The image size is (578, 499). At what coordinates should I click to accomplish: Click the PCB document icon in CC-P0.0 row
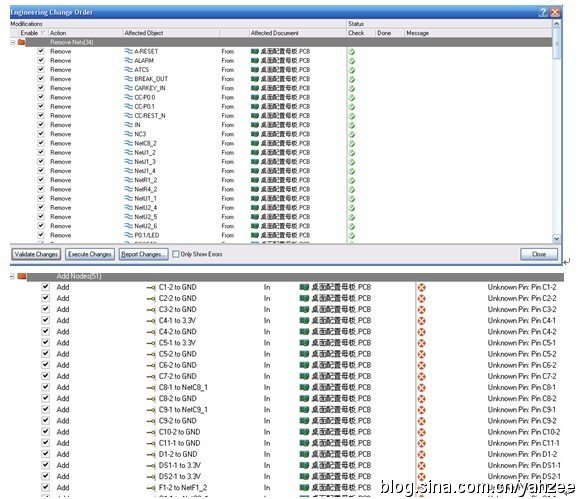(x=255, y=97)
